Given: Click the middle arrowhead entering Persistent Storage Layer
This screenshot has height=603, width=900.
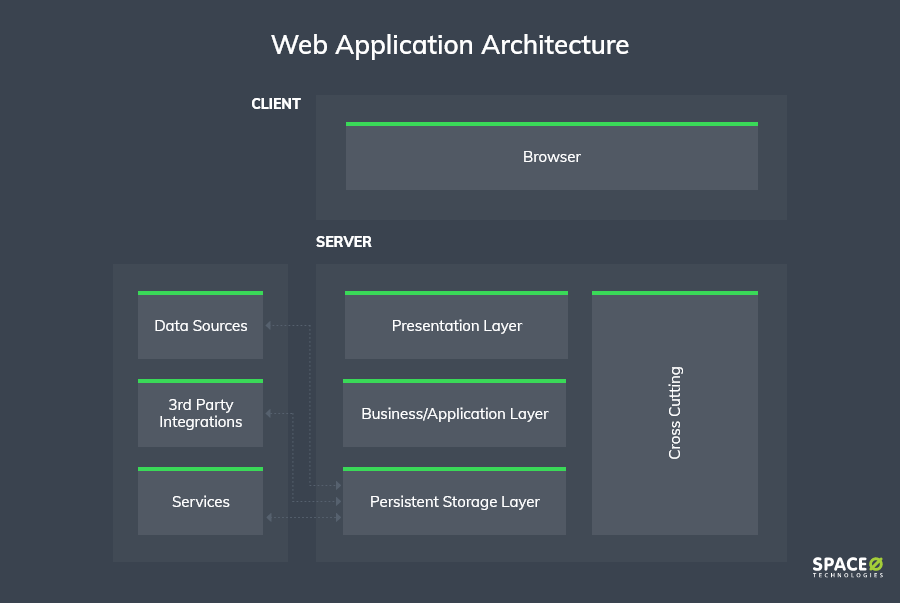Looking at the screenshot, I should (339, 501).
